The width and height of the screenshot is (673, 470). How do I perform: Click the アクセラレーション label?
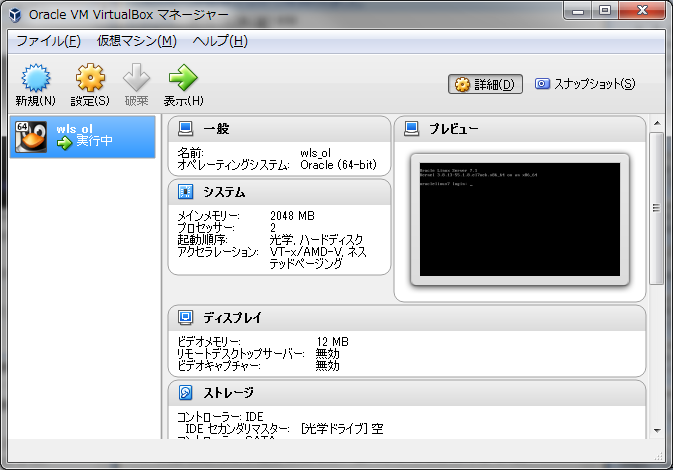tap(218, 252)
